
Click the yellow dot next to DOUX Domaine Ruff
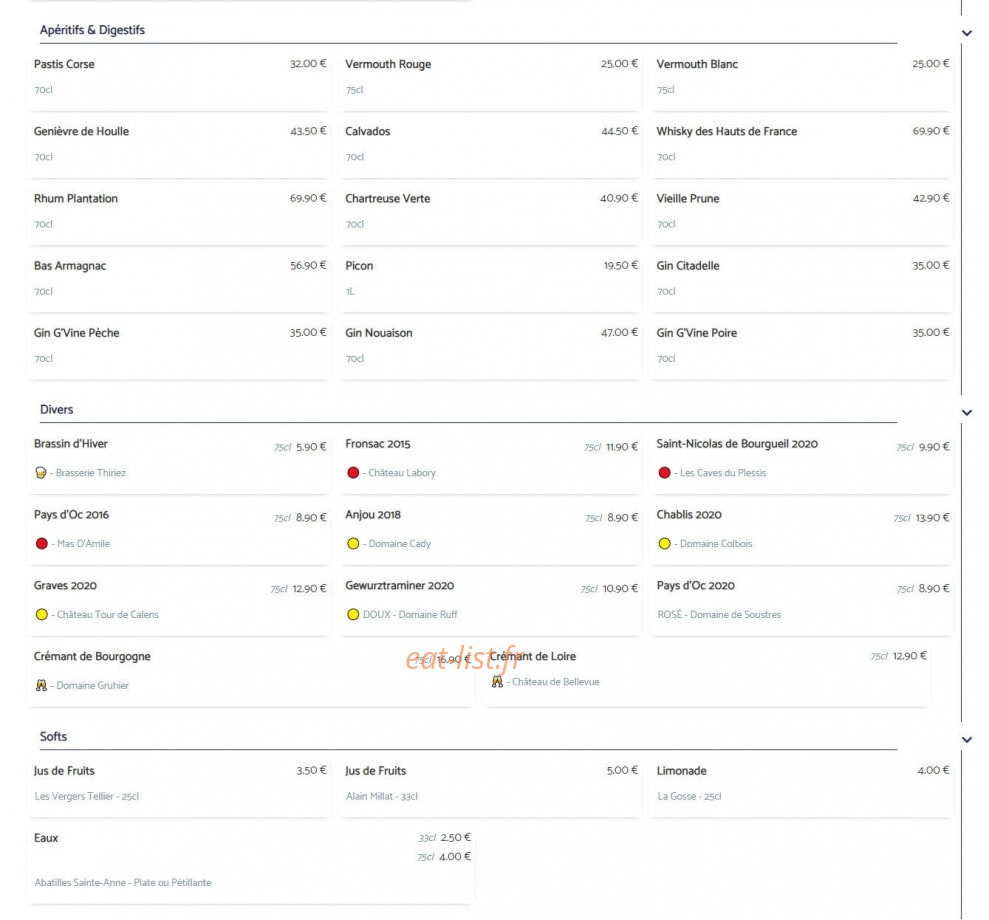[x=353, y=614]
